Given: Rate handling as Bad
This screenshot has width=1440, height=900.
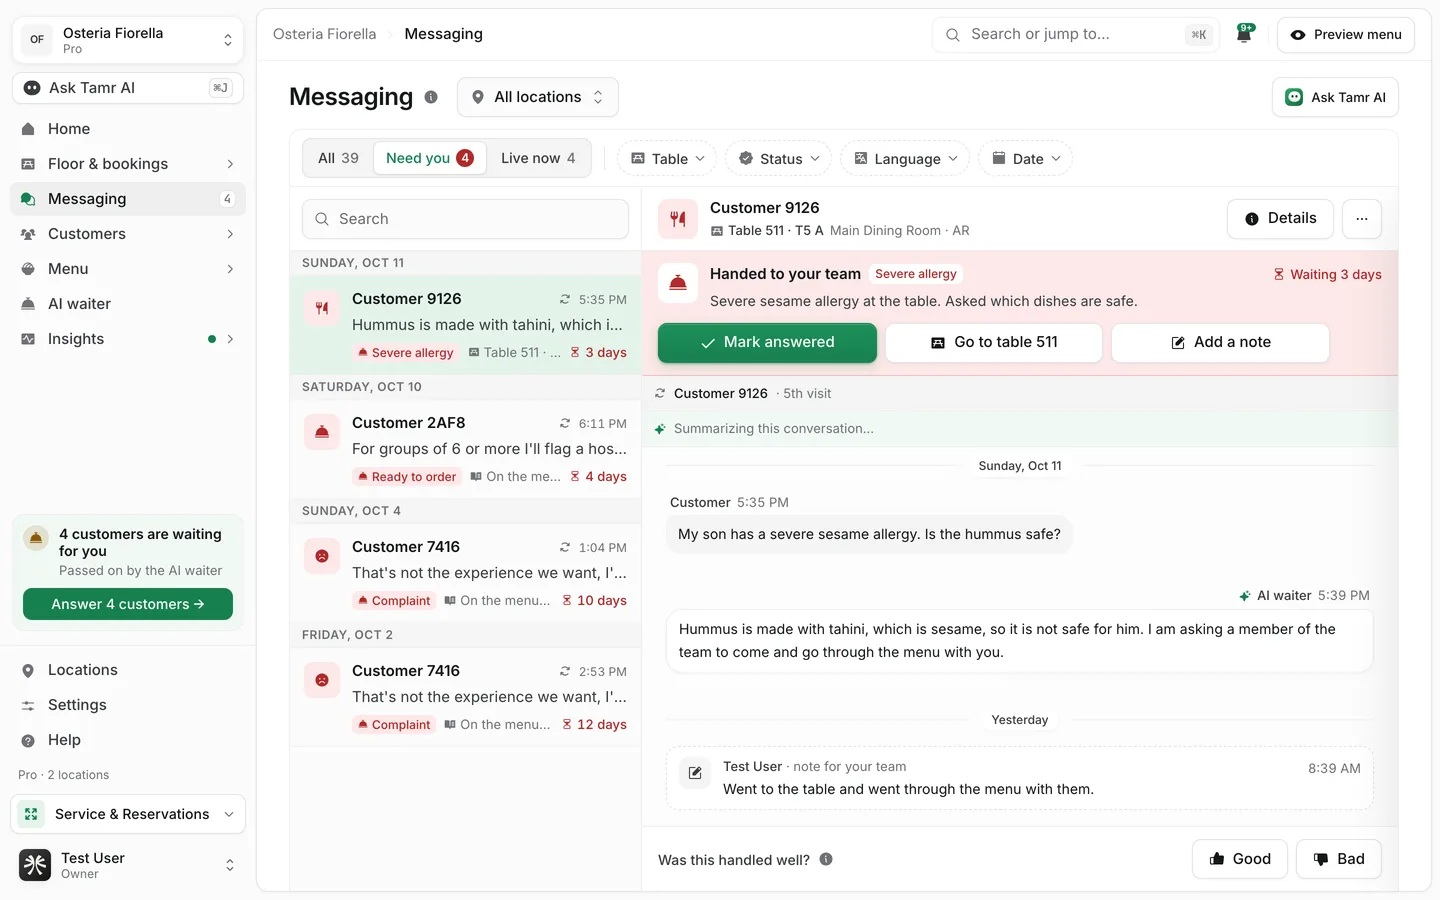Looking at the screenshot, I should pyautogui.click(x=1339, y=859).
